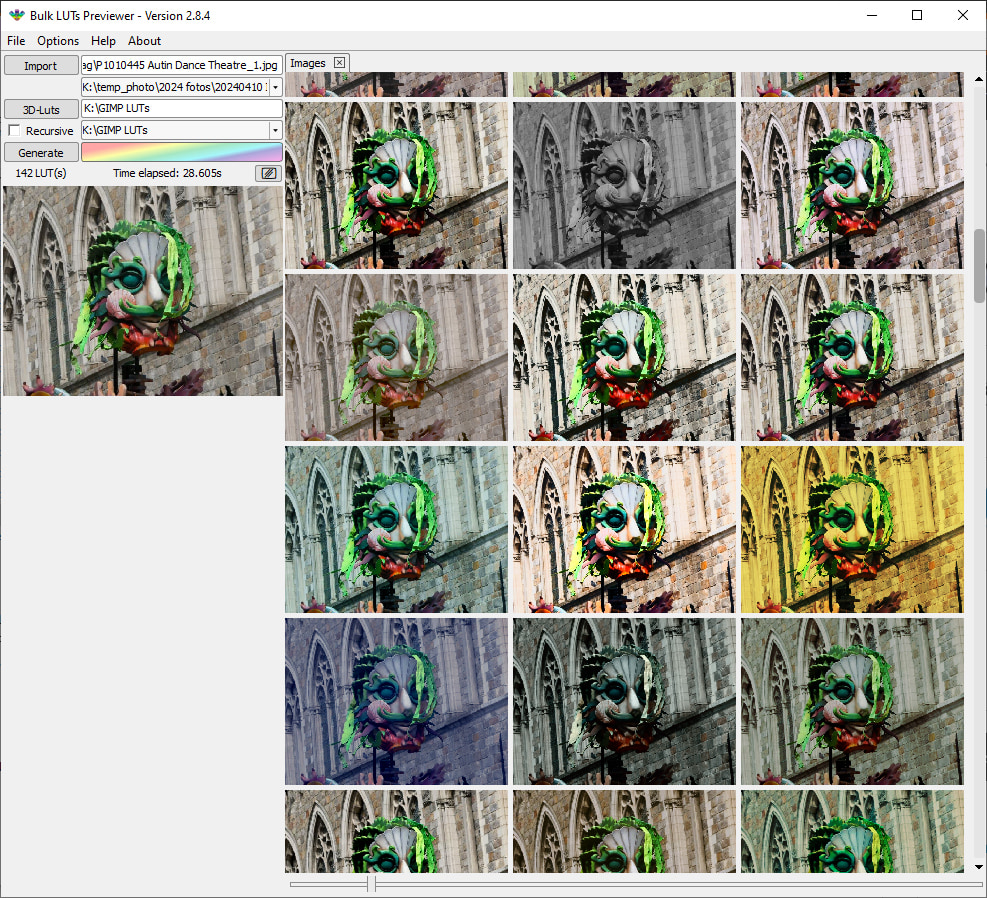Open the Help menu
Screen dimensions: 987x898
point(103,41)
